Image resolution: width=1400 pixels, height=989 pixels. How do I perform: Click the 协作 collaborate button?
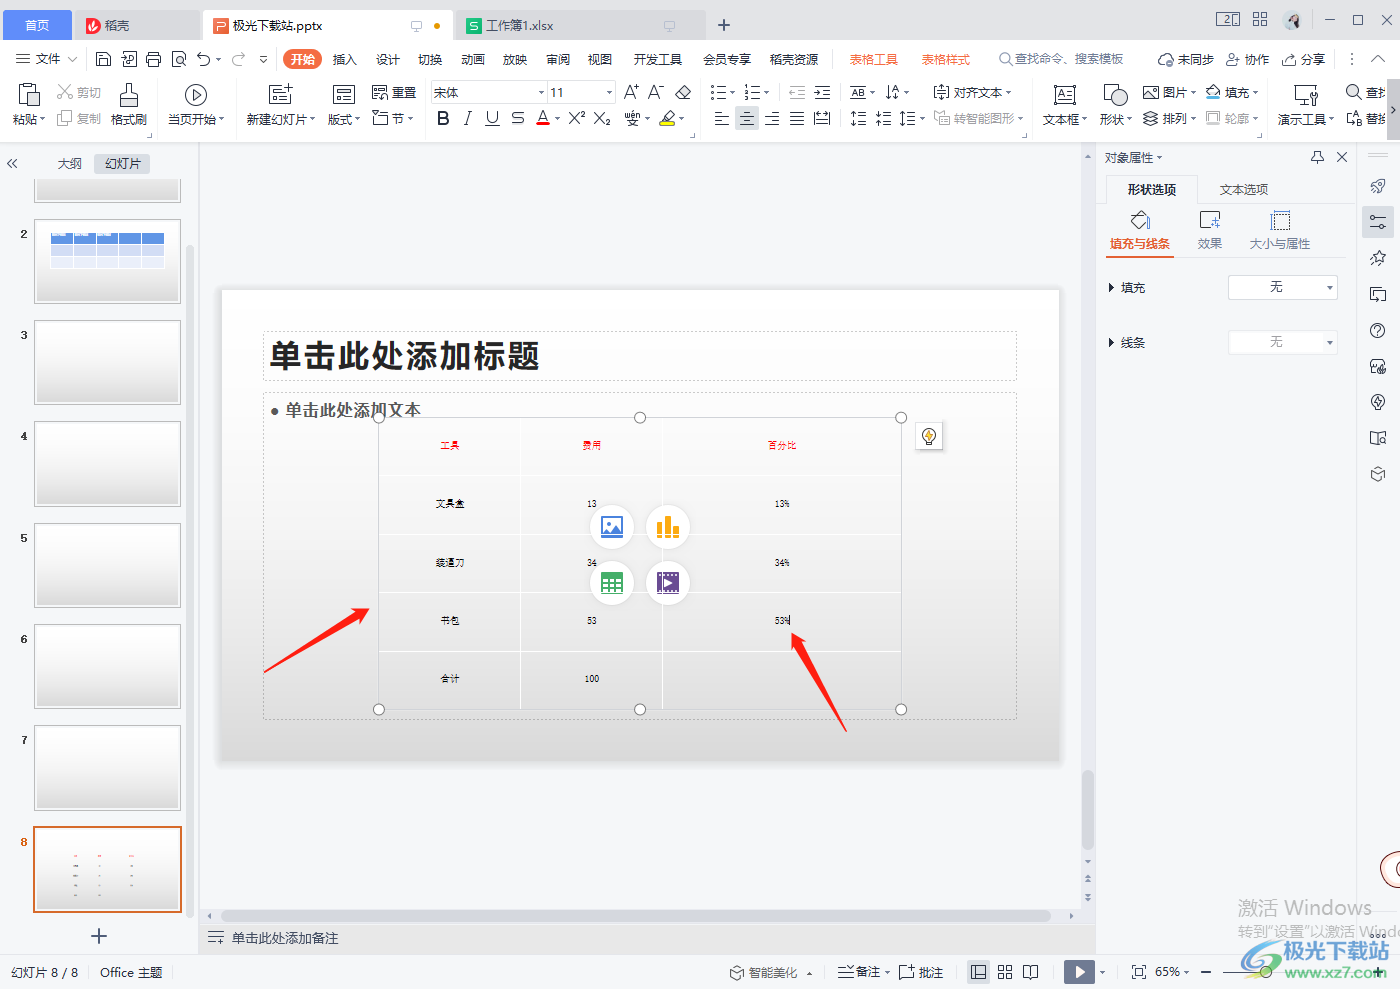tap(1248, 59)
